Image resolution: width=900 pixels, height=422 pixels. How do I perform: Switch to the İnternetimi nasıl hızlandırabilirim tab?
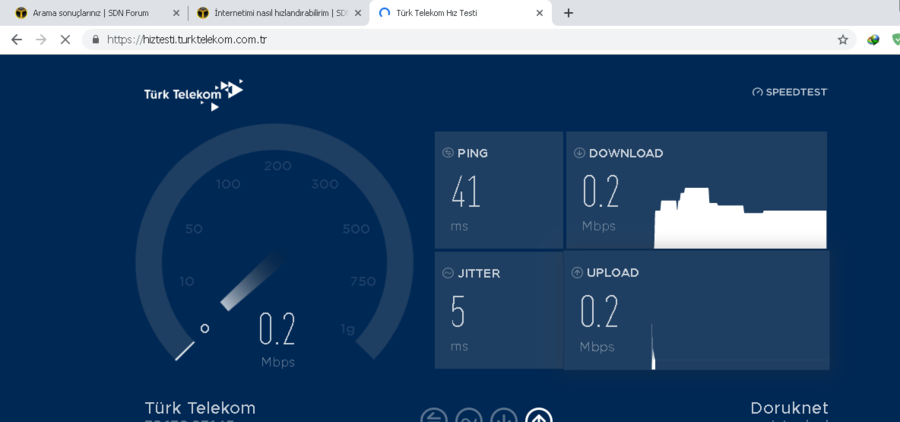click(280, 13)
